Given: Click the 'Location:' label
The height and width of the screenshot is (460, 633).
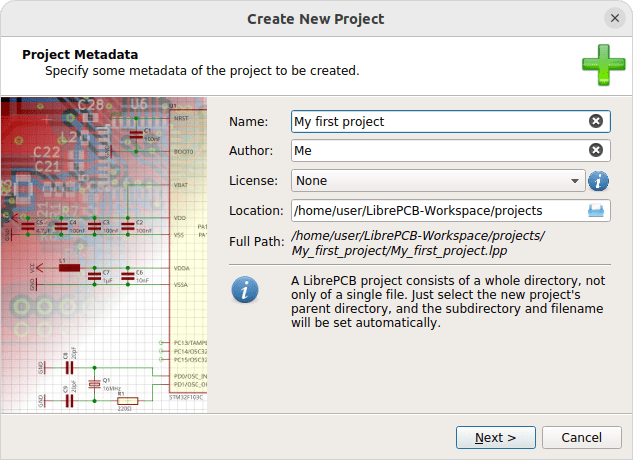Looking at the screenshot, I should point(256,211).
